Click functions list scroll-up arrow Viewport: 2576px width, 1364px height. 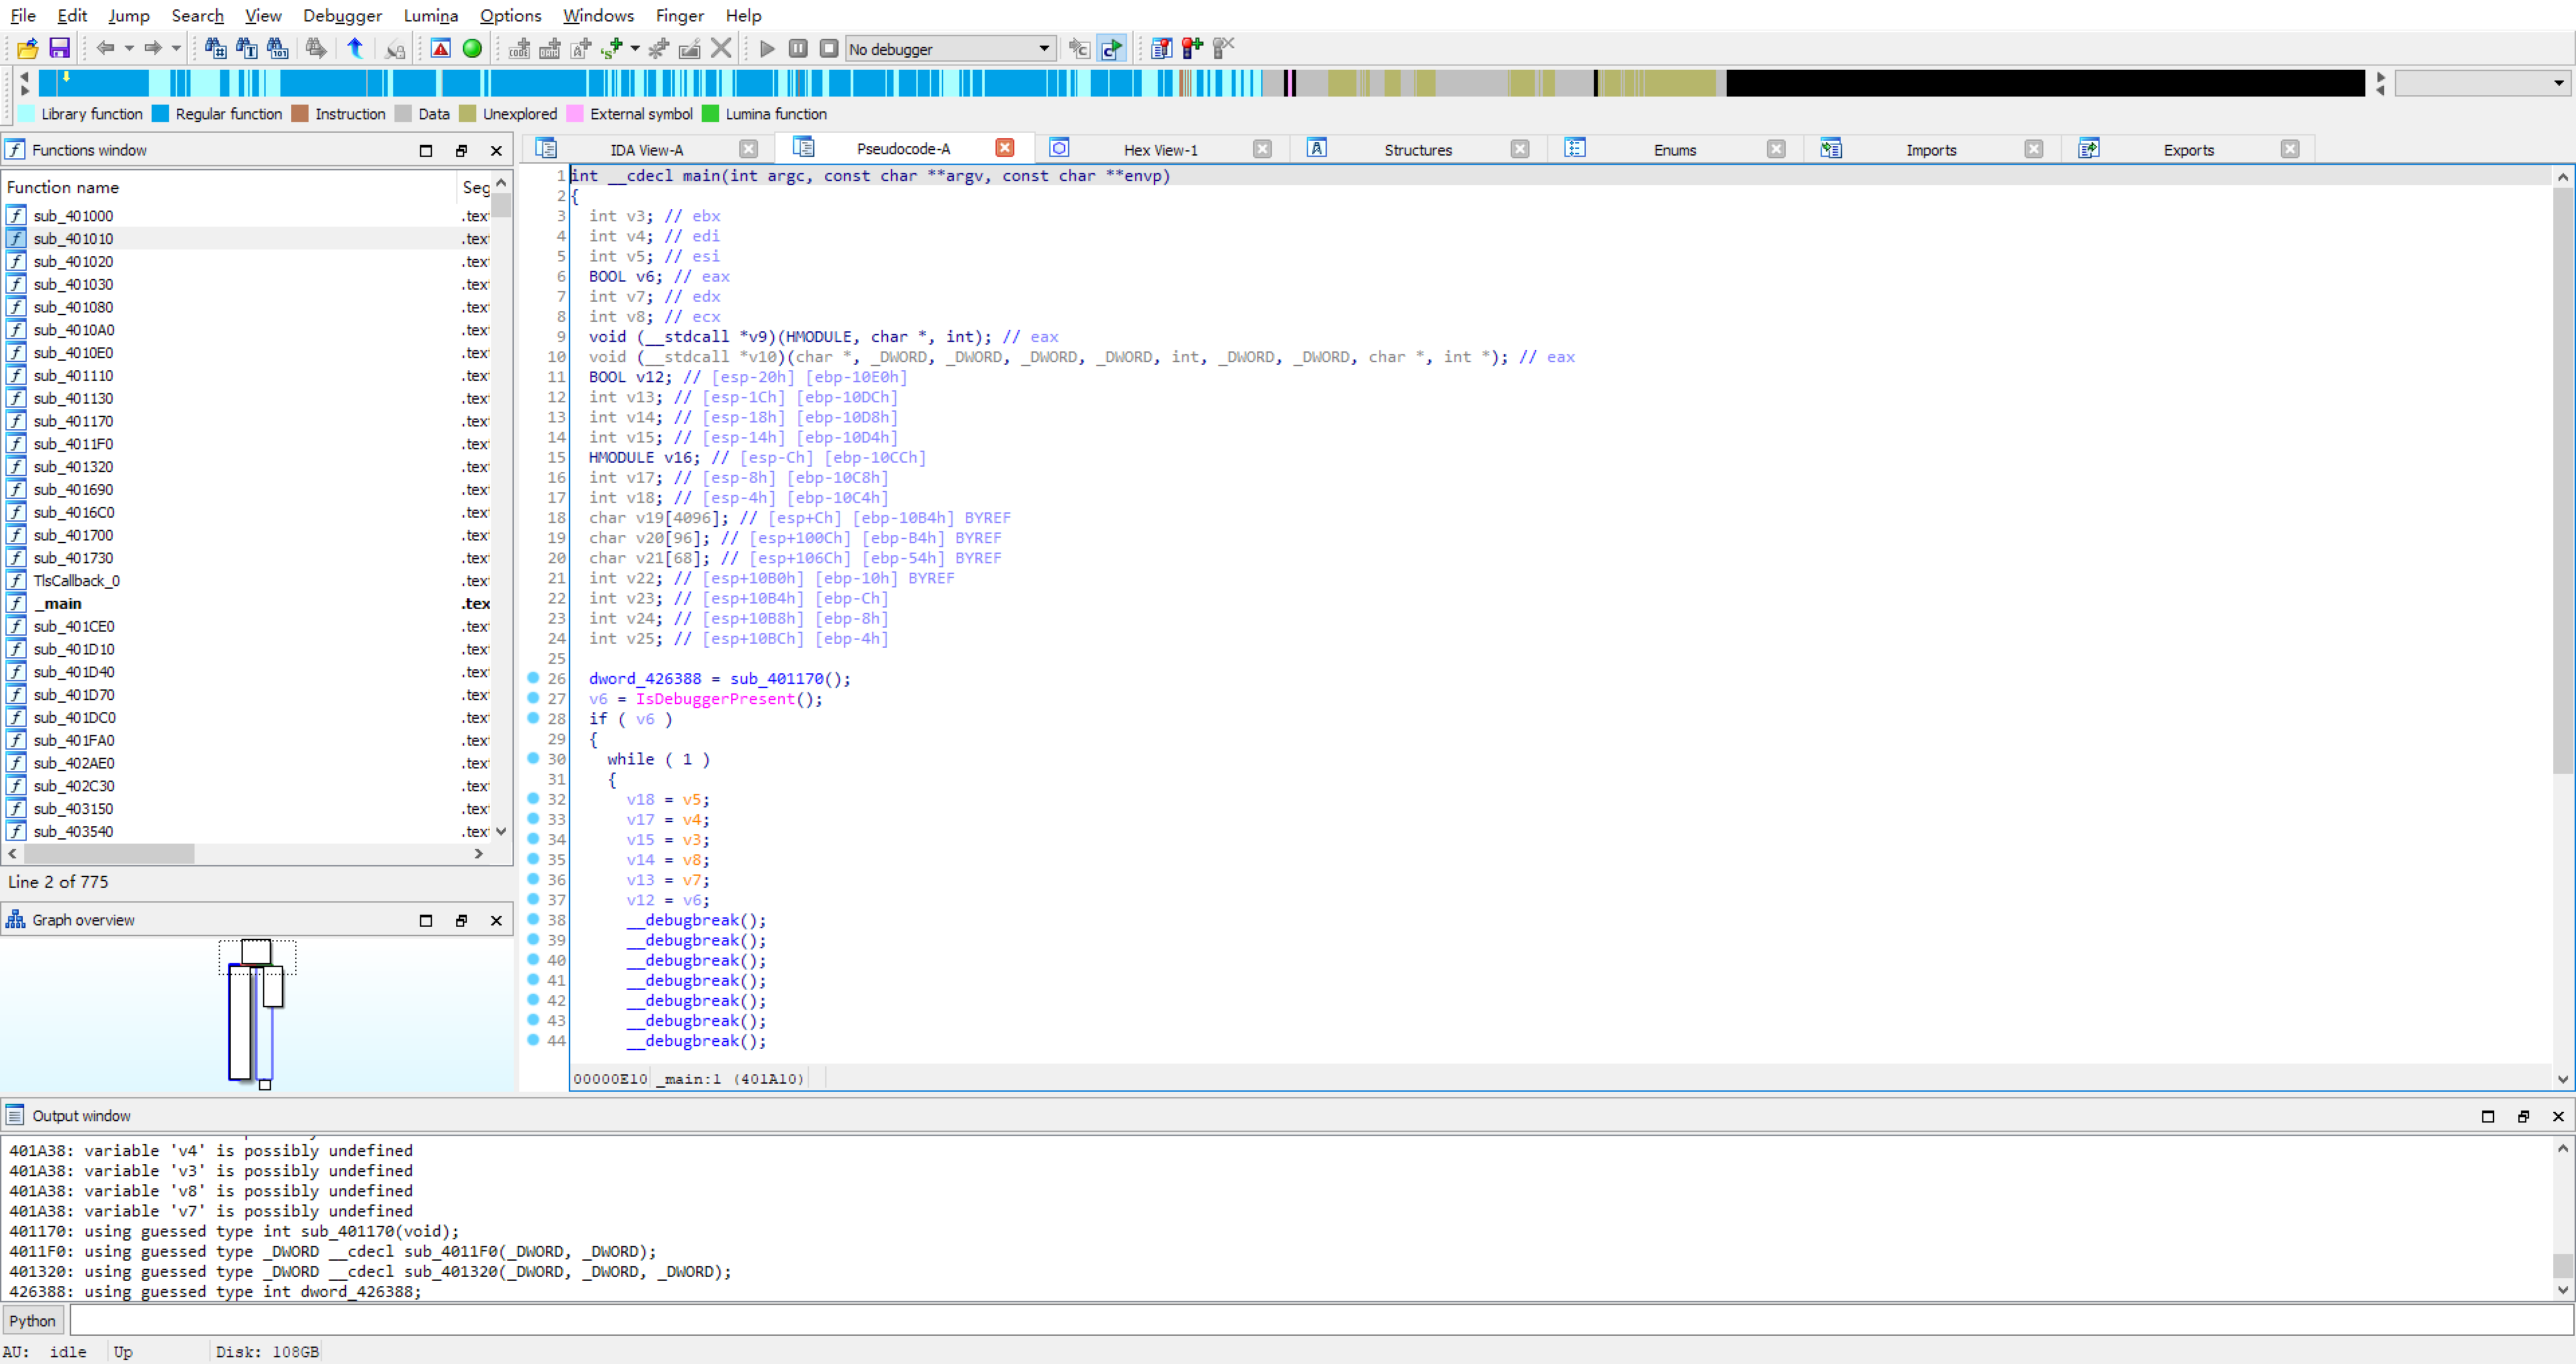(501, 183)
